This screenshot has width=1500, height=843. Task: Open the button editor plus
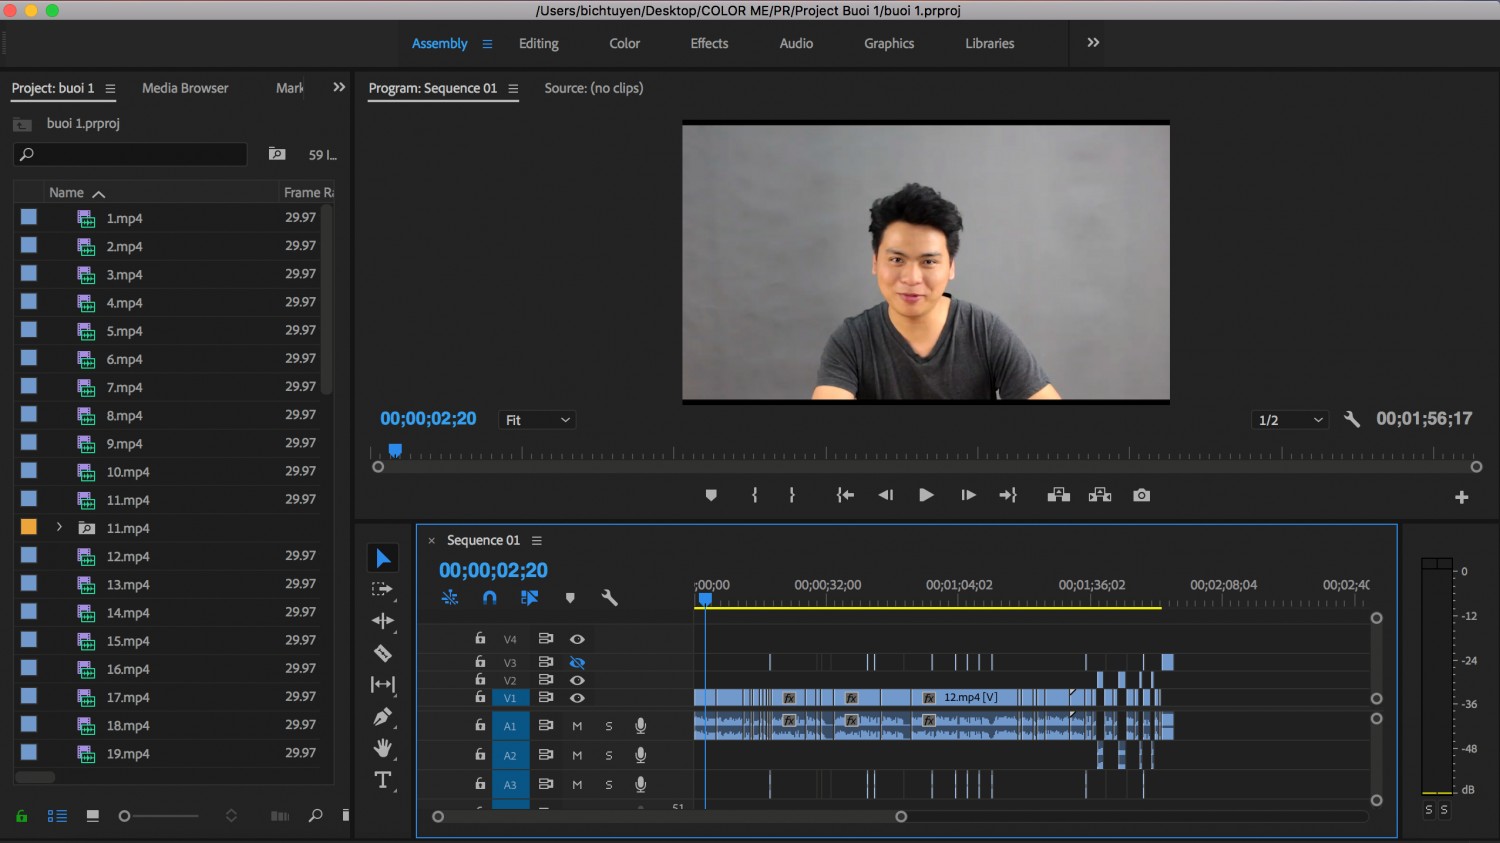point(1461,497)
